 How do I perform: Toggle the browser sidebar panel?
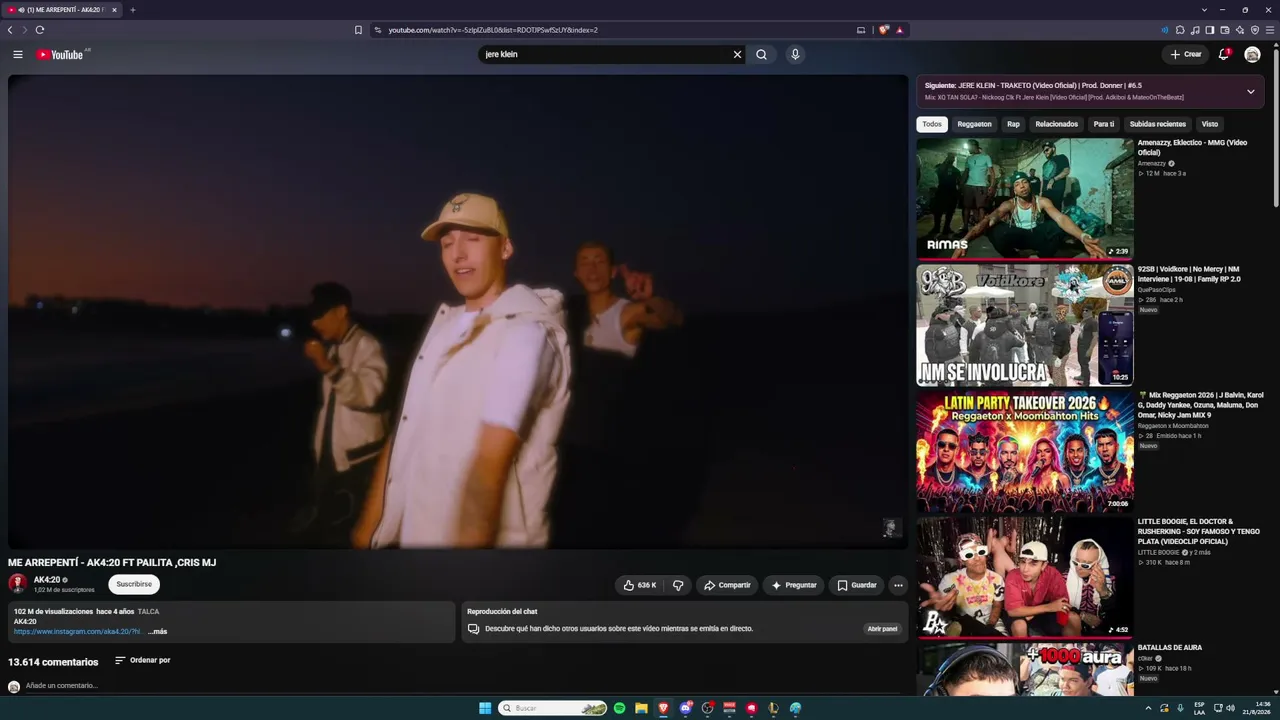[x=1210, y=30]
